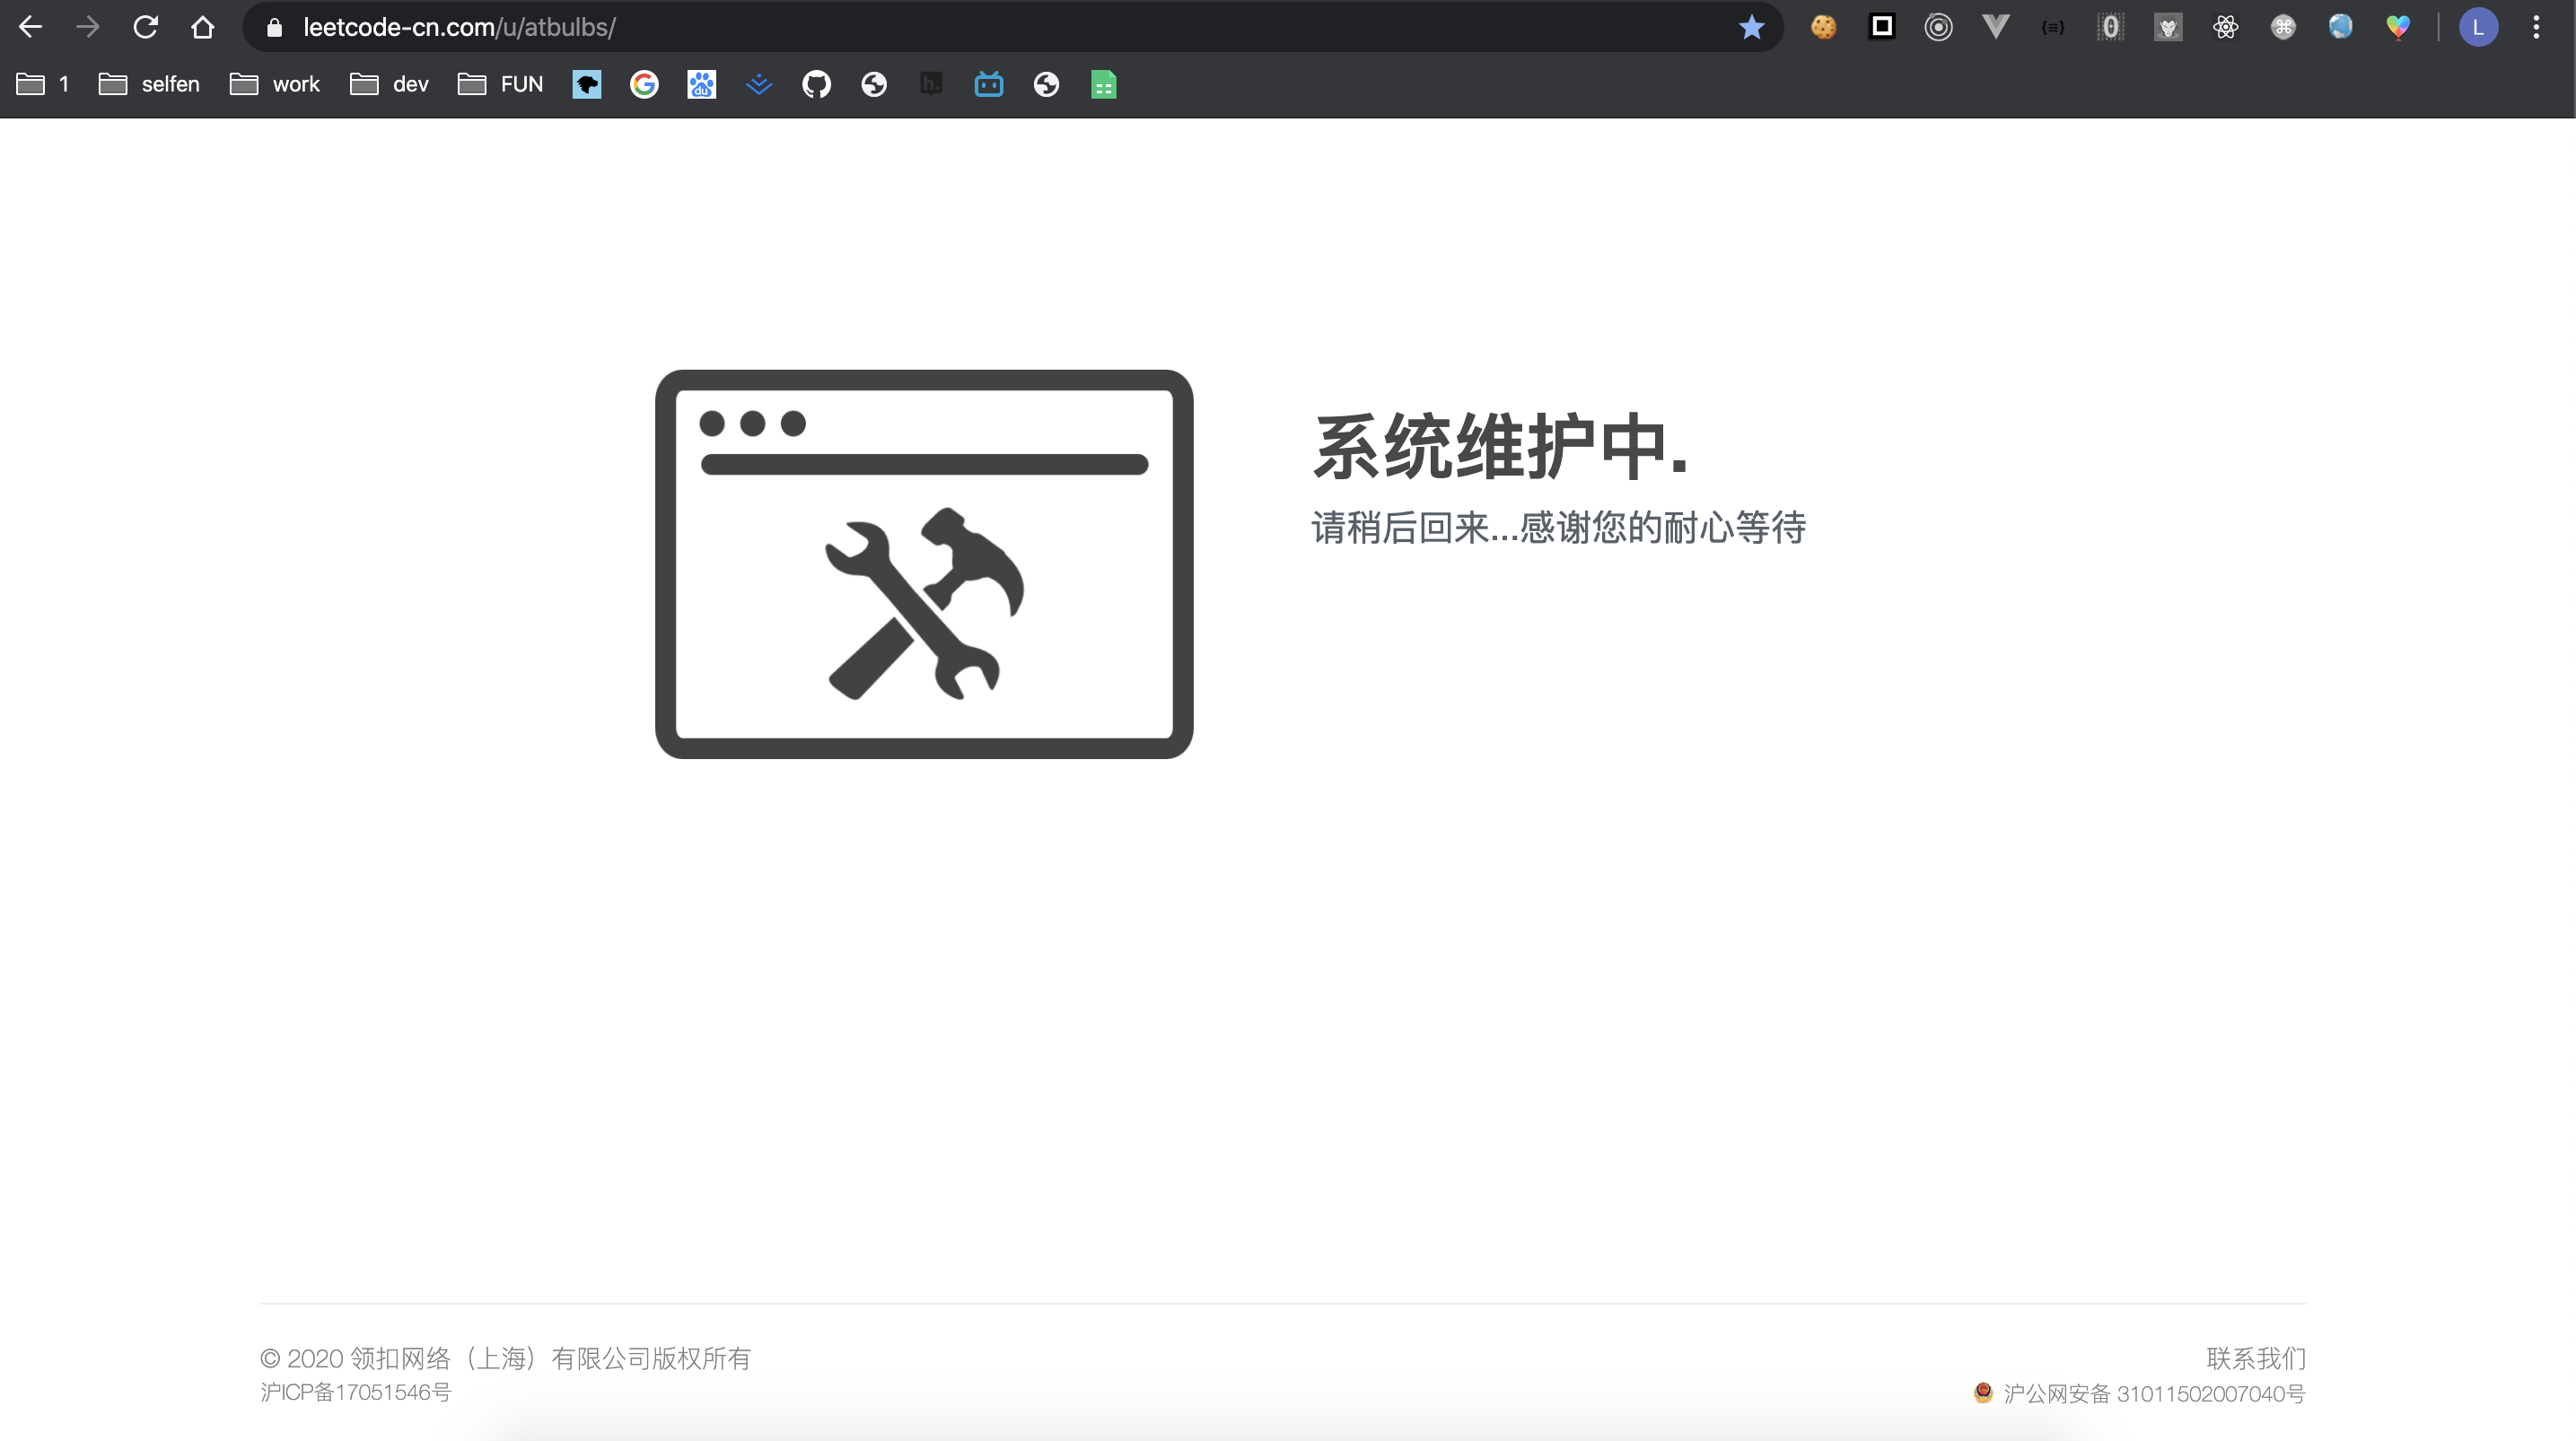2576x1441 pixels.
Task: Click the React DevTools extension icon
Action: [x=2225, y=27]
